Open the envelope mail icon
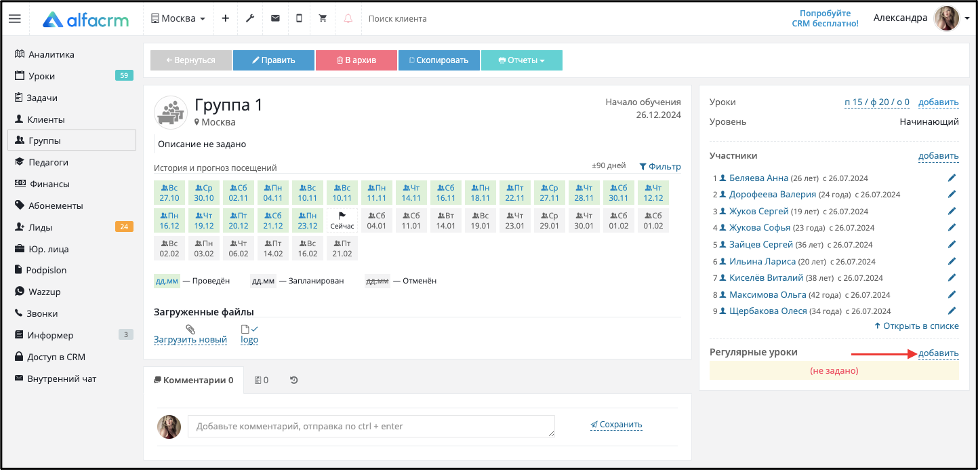979x470 pixels. 275,19
